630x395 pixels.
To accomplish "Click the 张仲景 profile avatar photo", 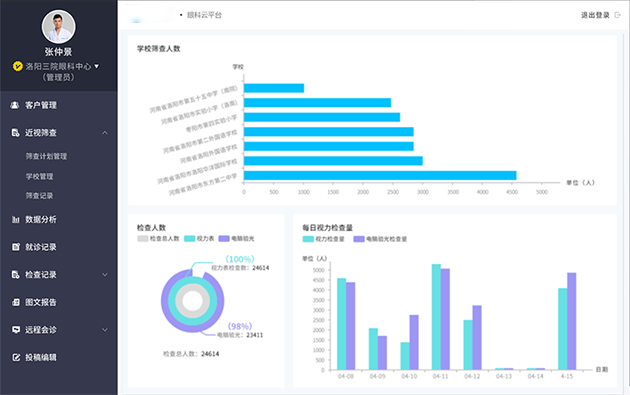I will [x=59, y=27].
